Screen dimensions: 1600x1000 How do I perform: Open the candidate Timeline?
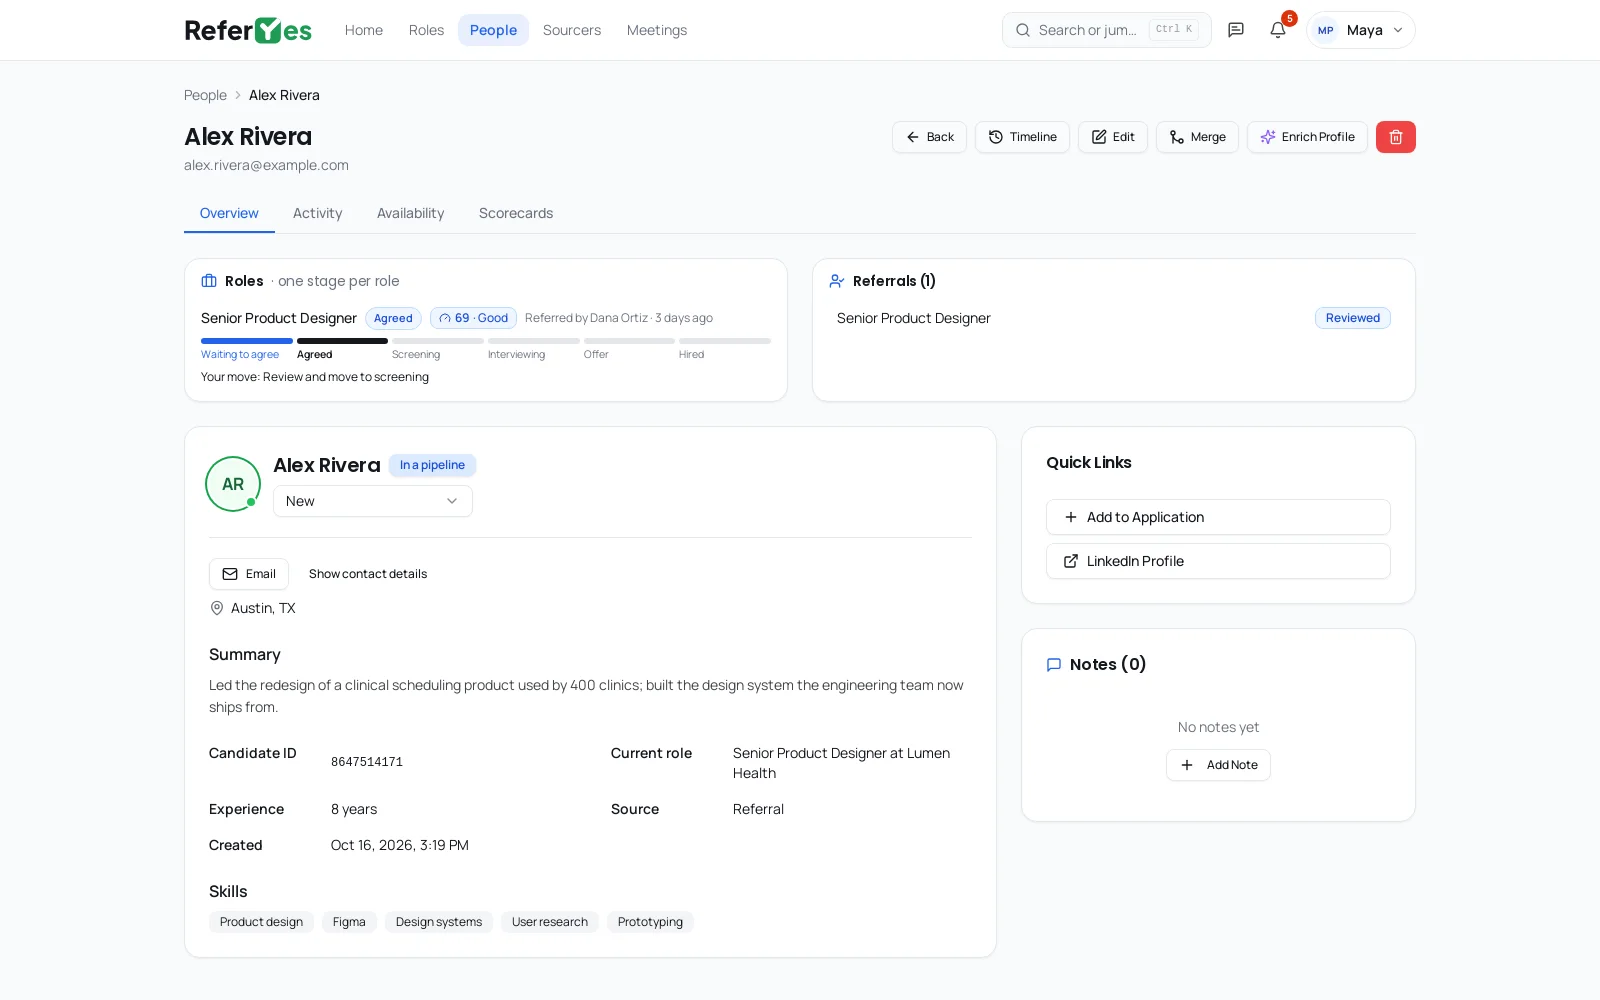click(1022, 137)
